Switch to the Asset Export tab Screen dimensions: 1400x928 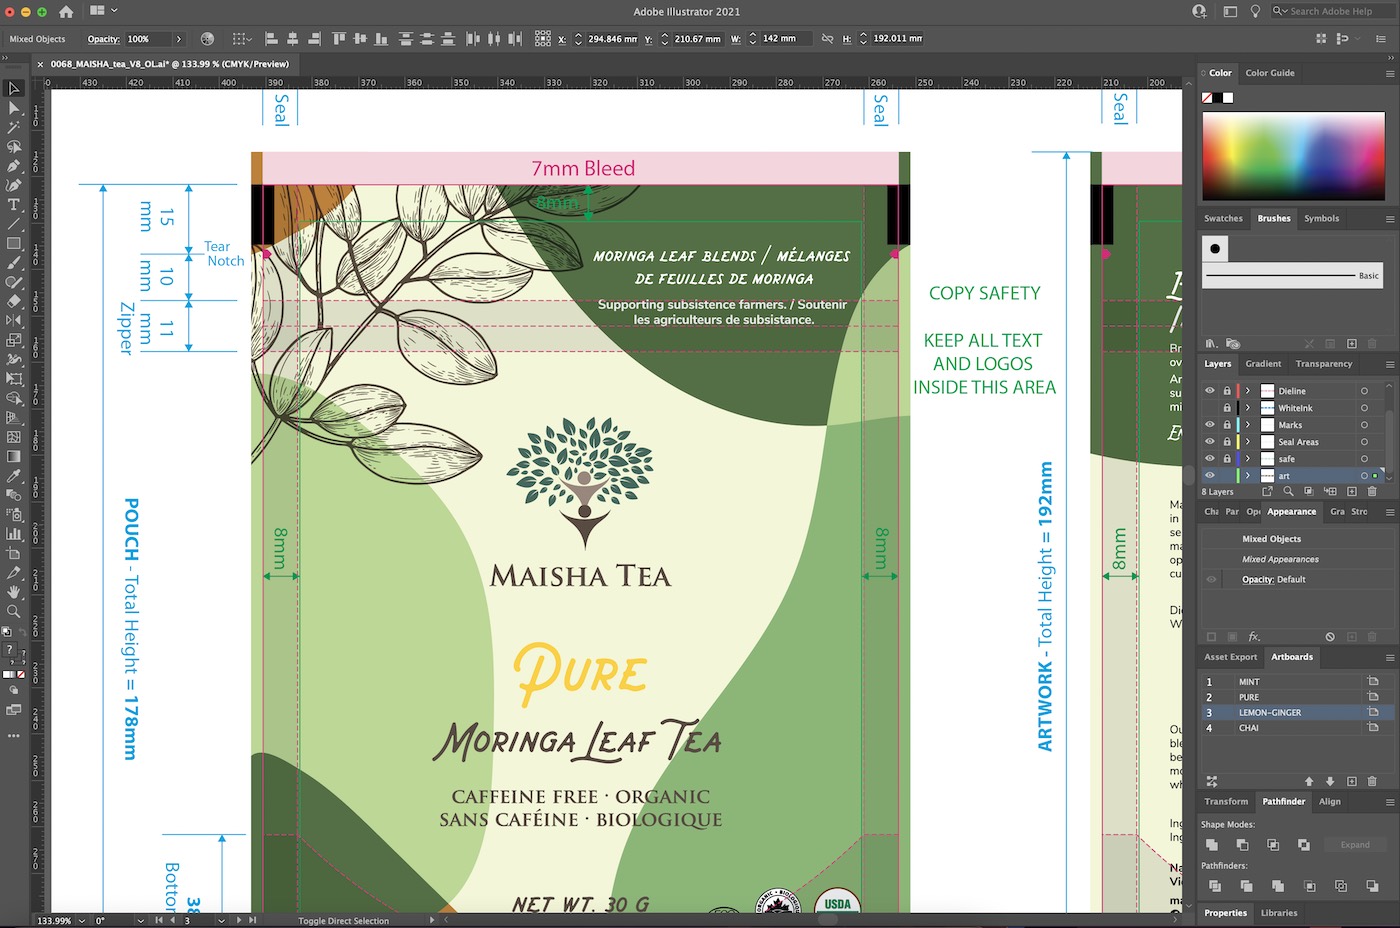pos(1230,657)
